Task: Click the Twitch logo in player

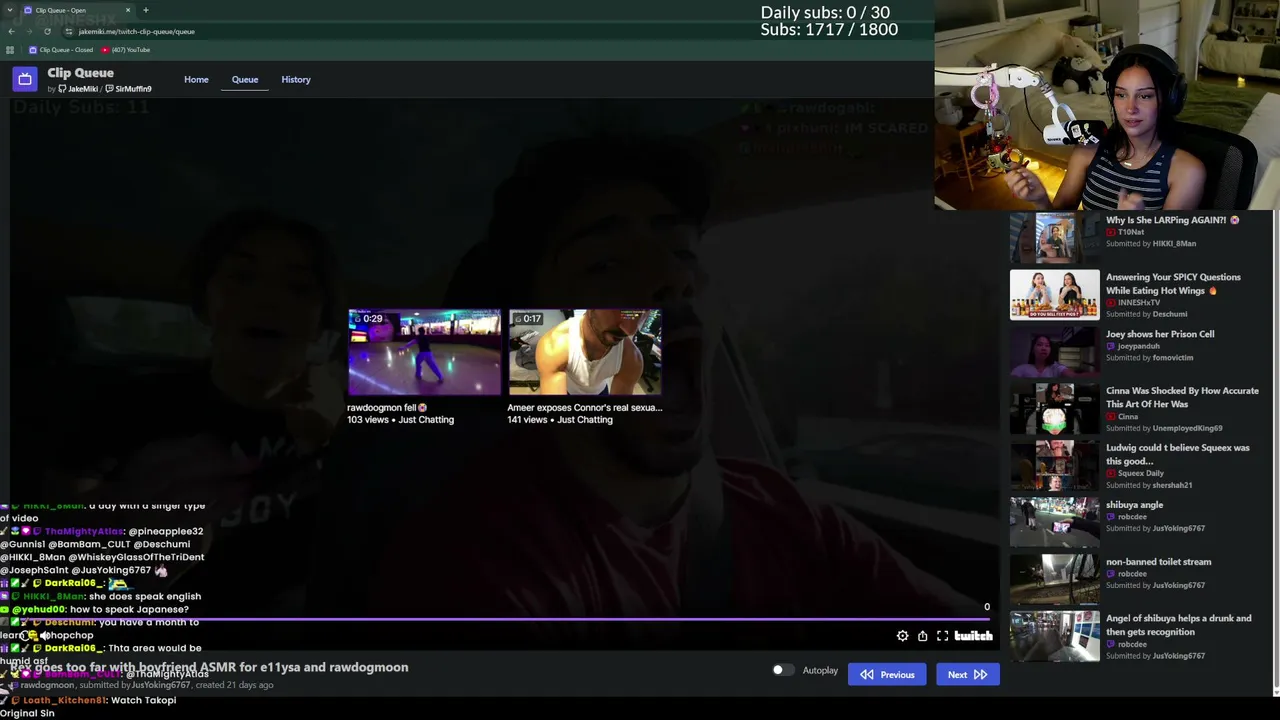Action: click(973, 636)
